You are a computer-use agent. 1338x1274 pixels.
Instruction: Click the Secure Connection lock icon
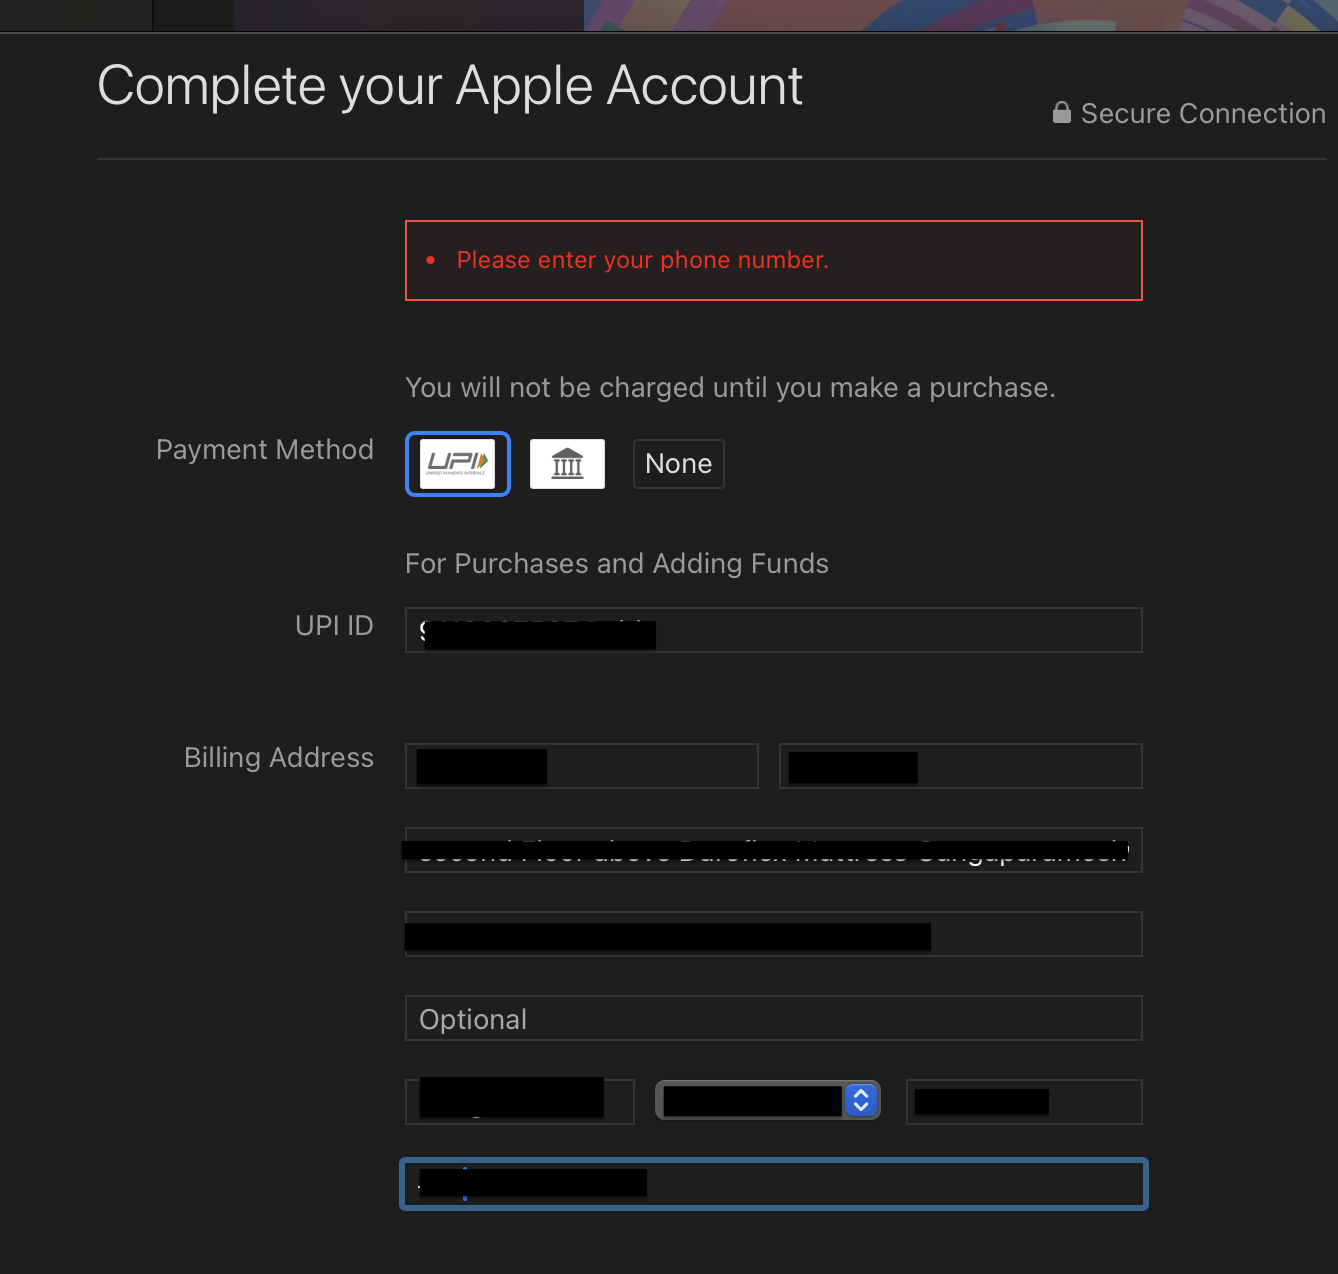[x=1061, y=113]
